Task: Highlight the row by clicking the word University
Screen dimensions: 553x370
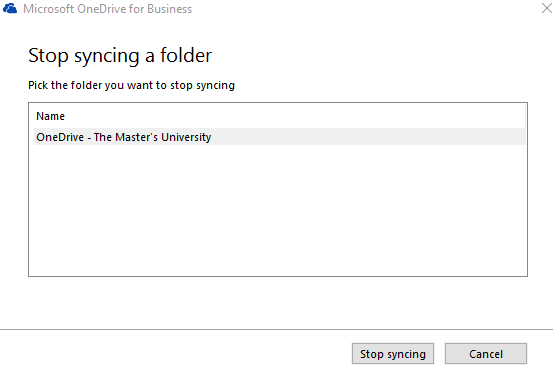Action: (x=186, y=137)
